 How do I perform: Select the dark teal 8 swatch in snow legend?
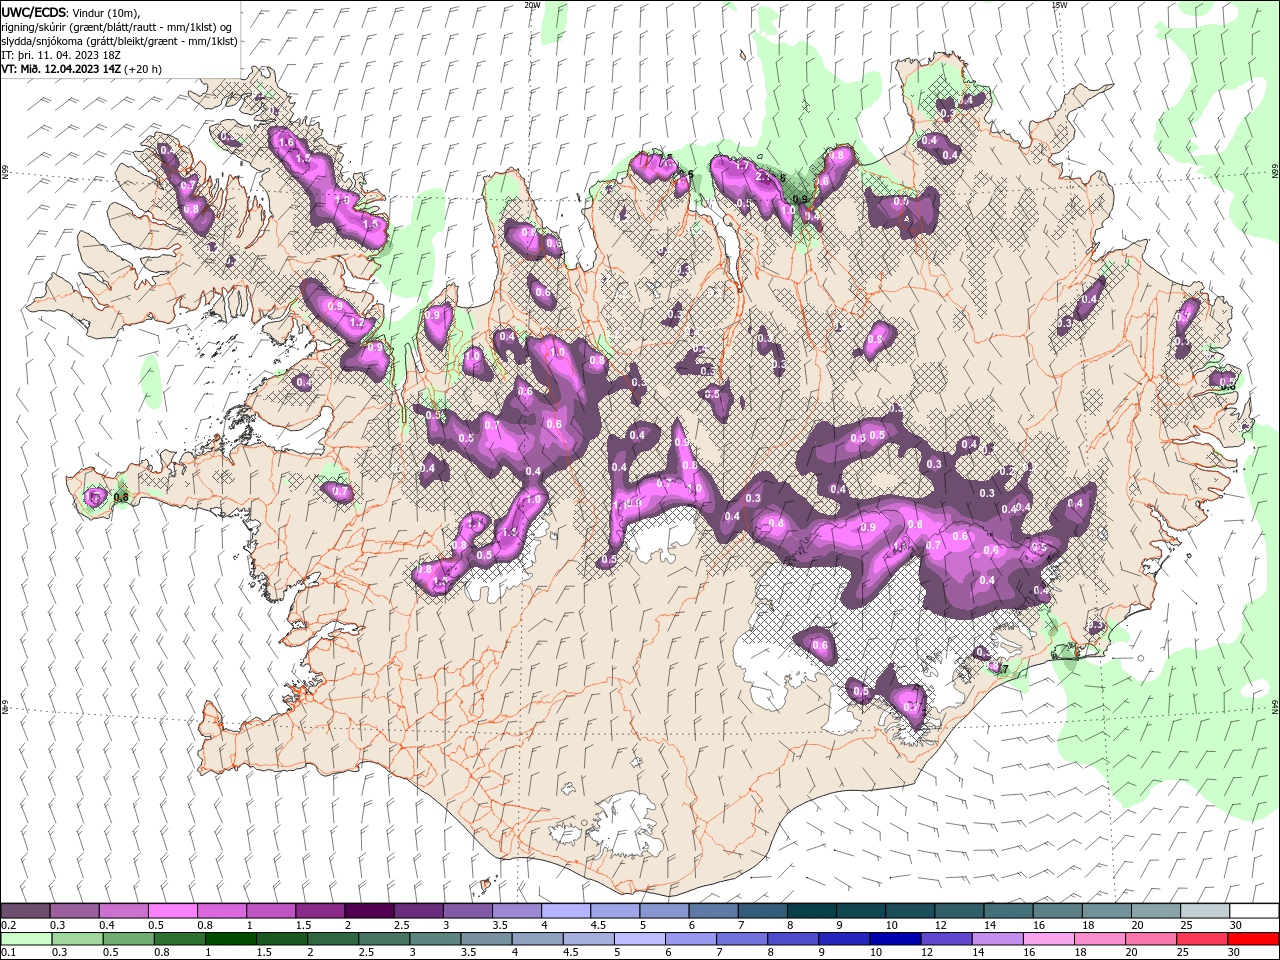tap(810, 911)
